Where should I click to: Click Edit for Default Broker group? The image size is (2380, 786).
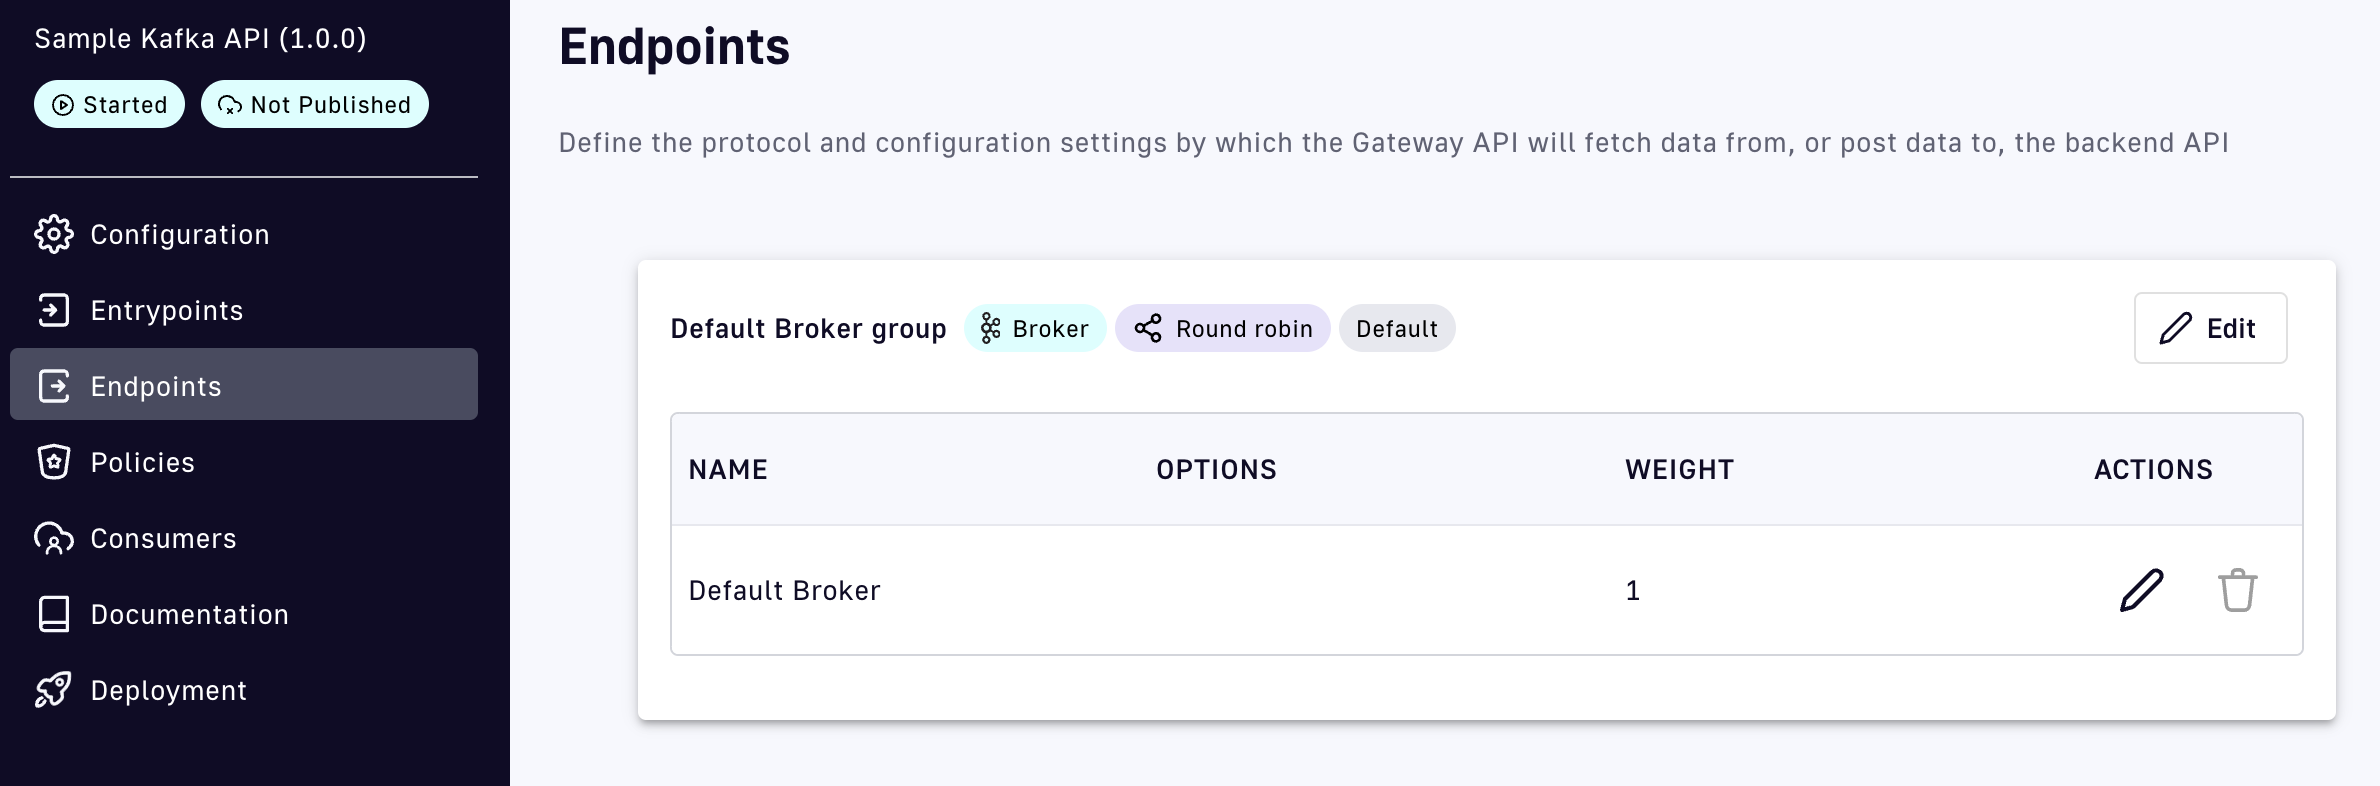coord(2210,328)
